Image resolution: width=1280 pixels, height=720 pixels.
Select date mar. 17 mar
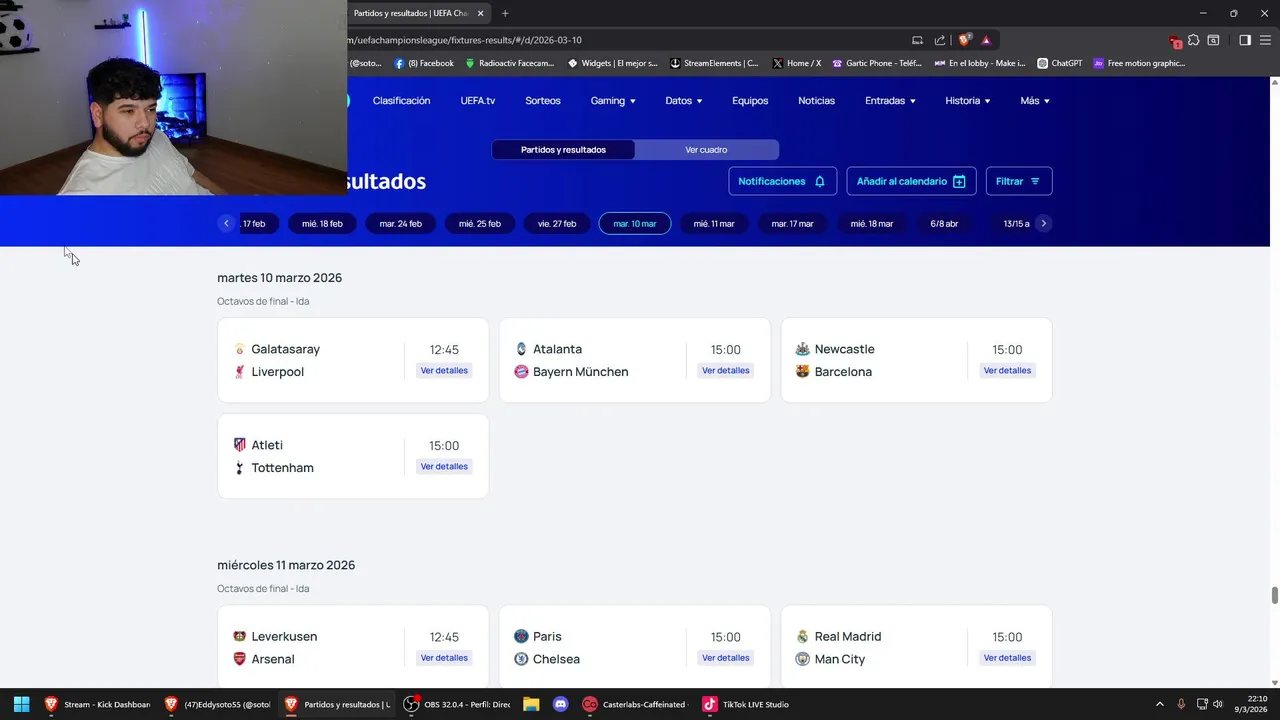[792, 224]
